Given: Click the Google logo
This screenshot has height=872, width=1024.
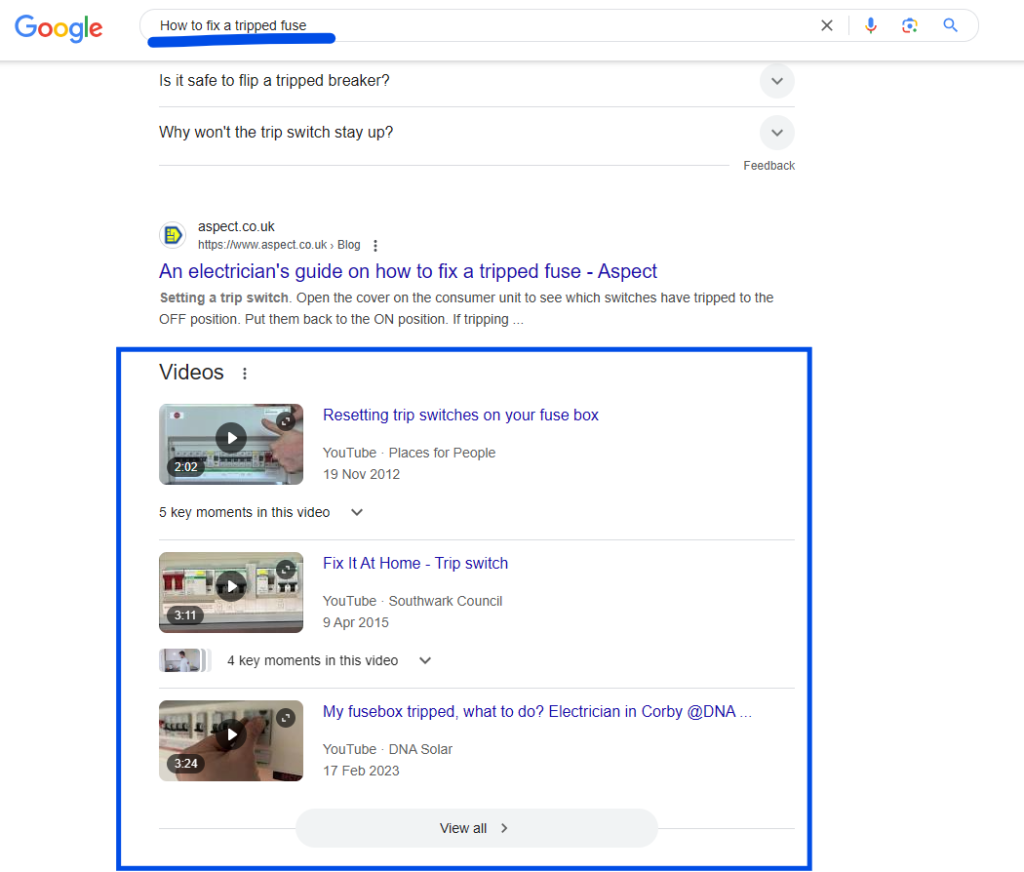Looking at the screenshot, I should 59,27.
